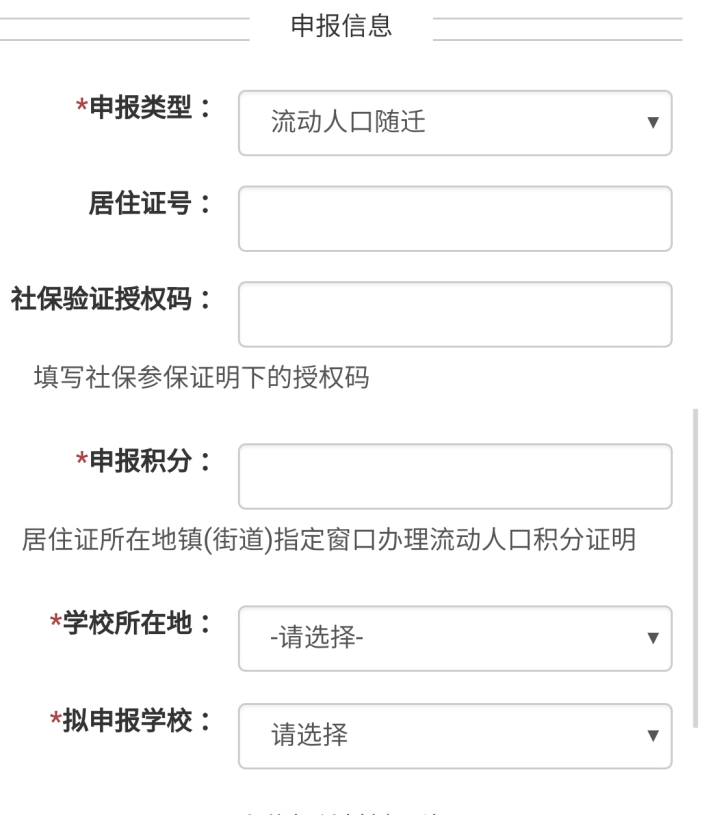
Task: Select the 申报积分 input box
Action: (x=455, y=476)
